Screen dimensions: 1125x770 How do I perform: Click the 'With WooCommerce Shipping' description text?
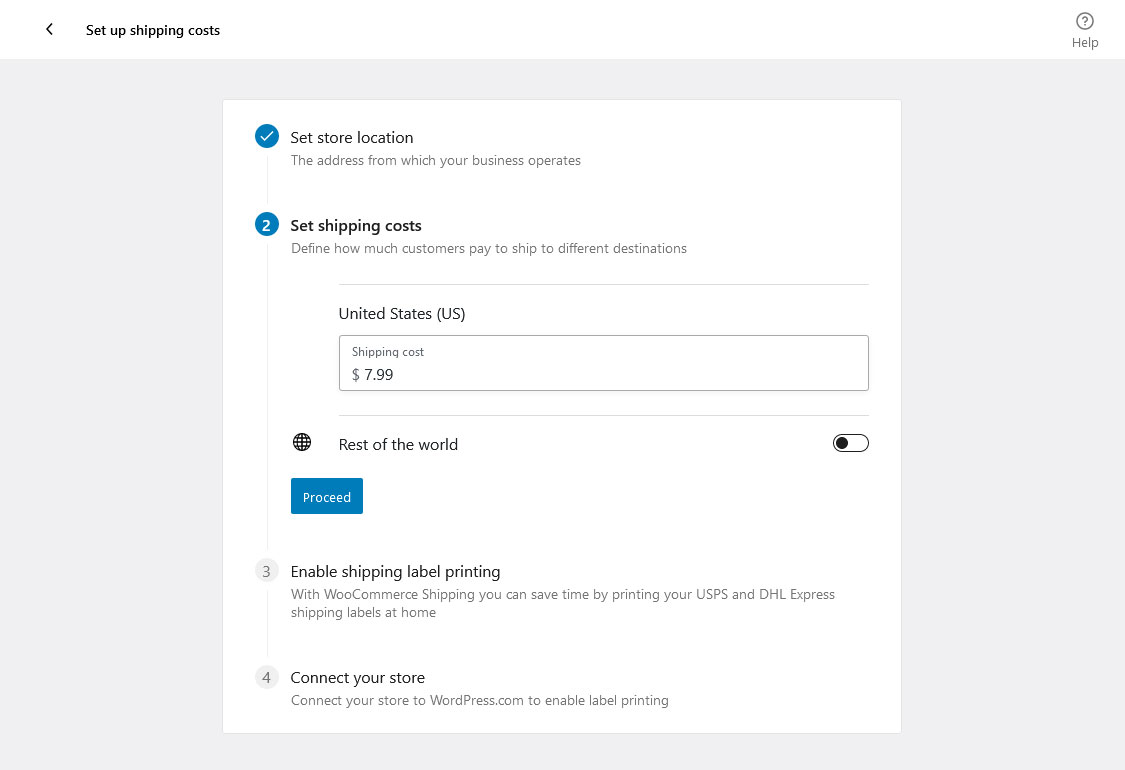(x=562, y=603)
